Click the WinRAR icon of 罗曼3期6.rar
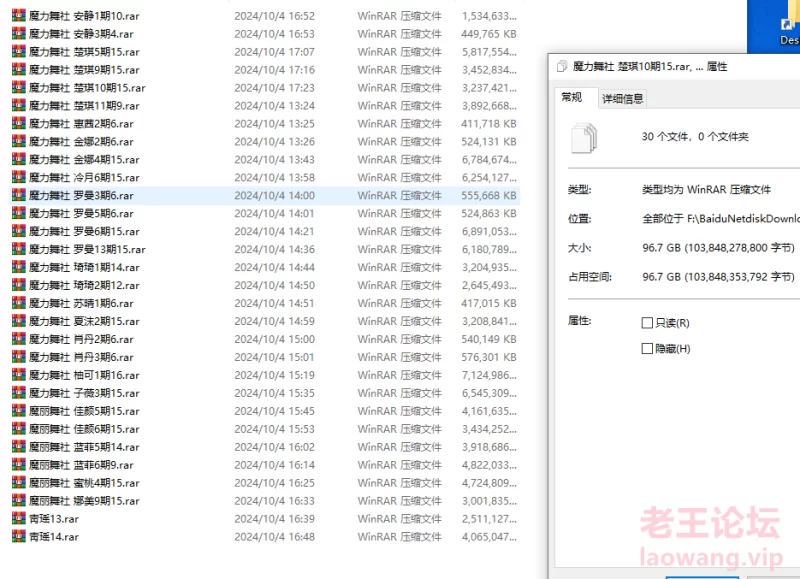This screenshot has width=800, height=579. coord(19,195)
